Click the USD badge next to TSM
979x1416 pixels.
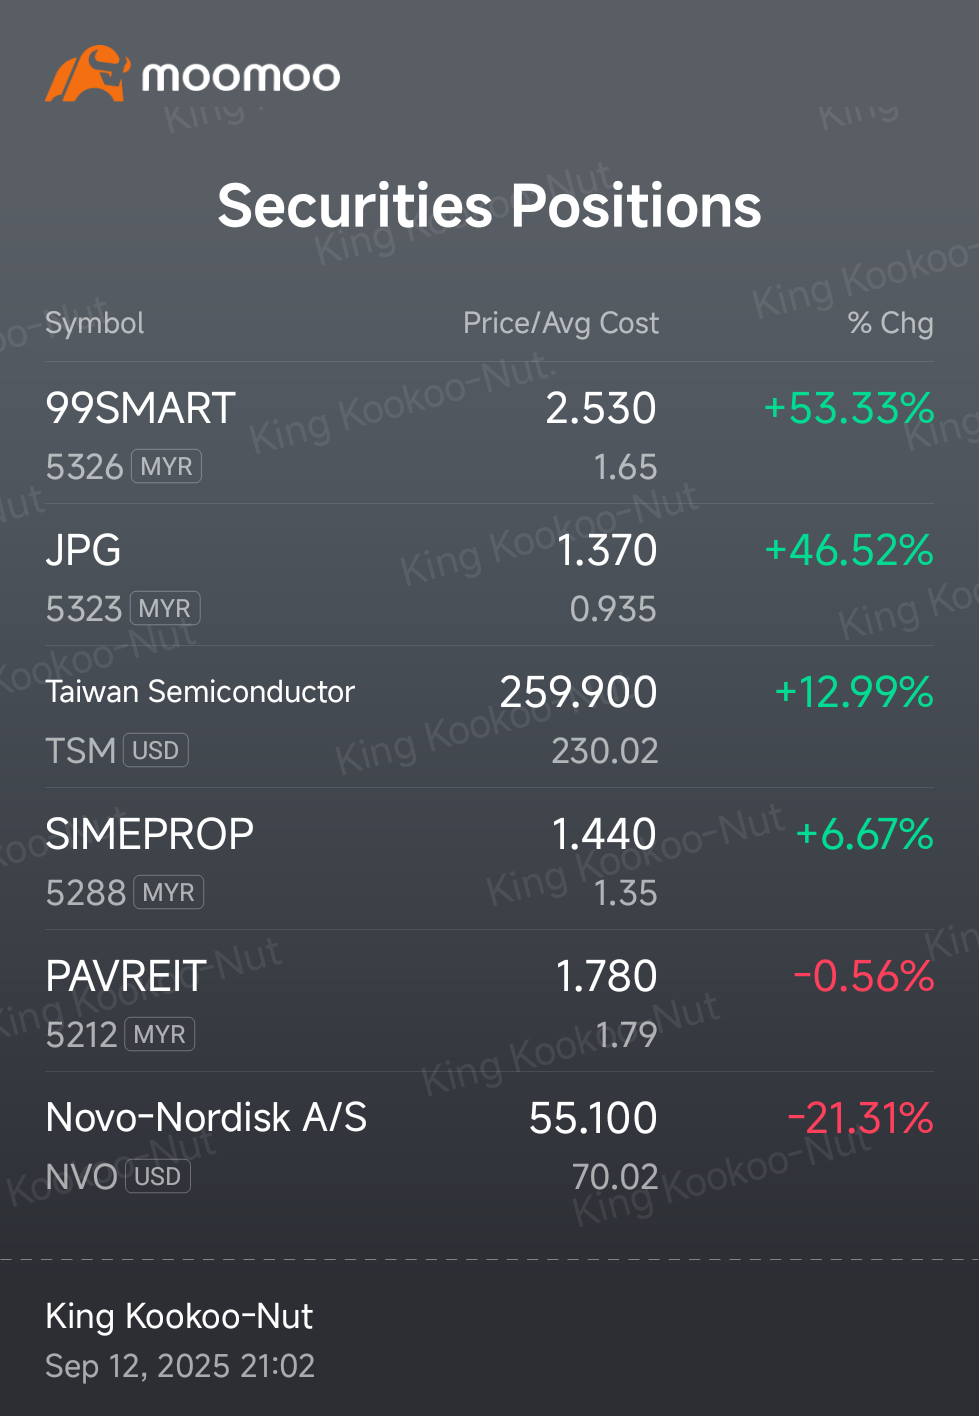(x=156, y=750)
